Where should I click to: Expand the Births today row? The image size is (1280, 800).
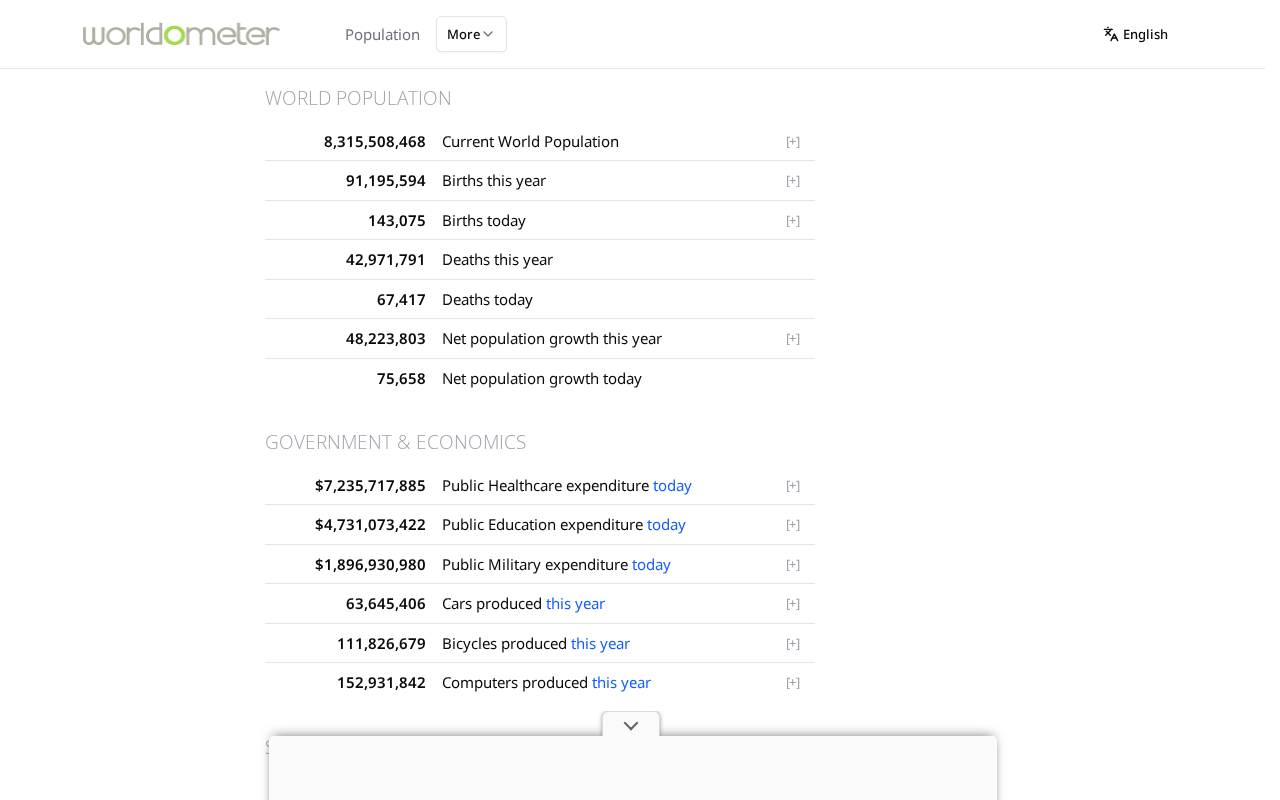[x=793, y=221]
